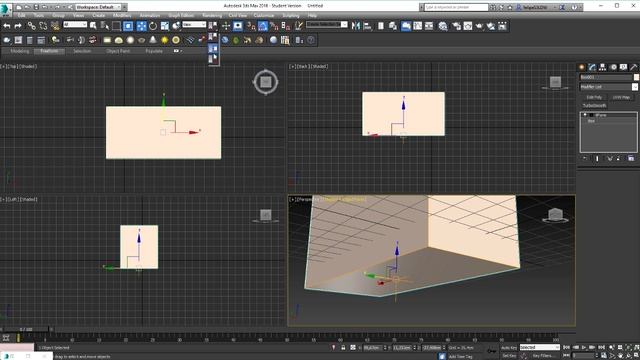Open the Rendering menu
Screen dimensions: 640x360
[x=212, y=15]
